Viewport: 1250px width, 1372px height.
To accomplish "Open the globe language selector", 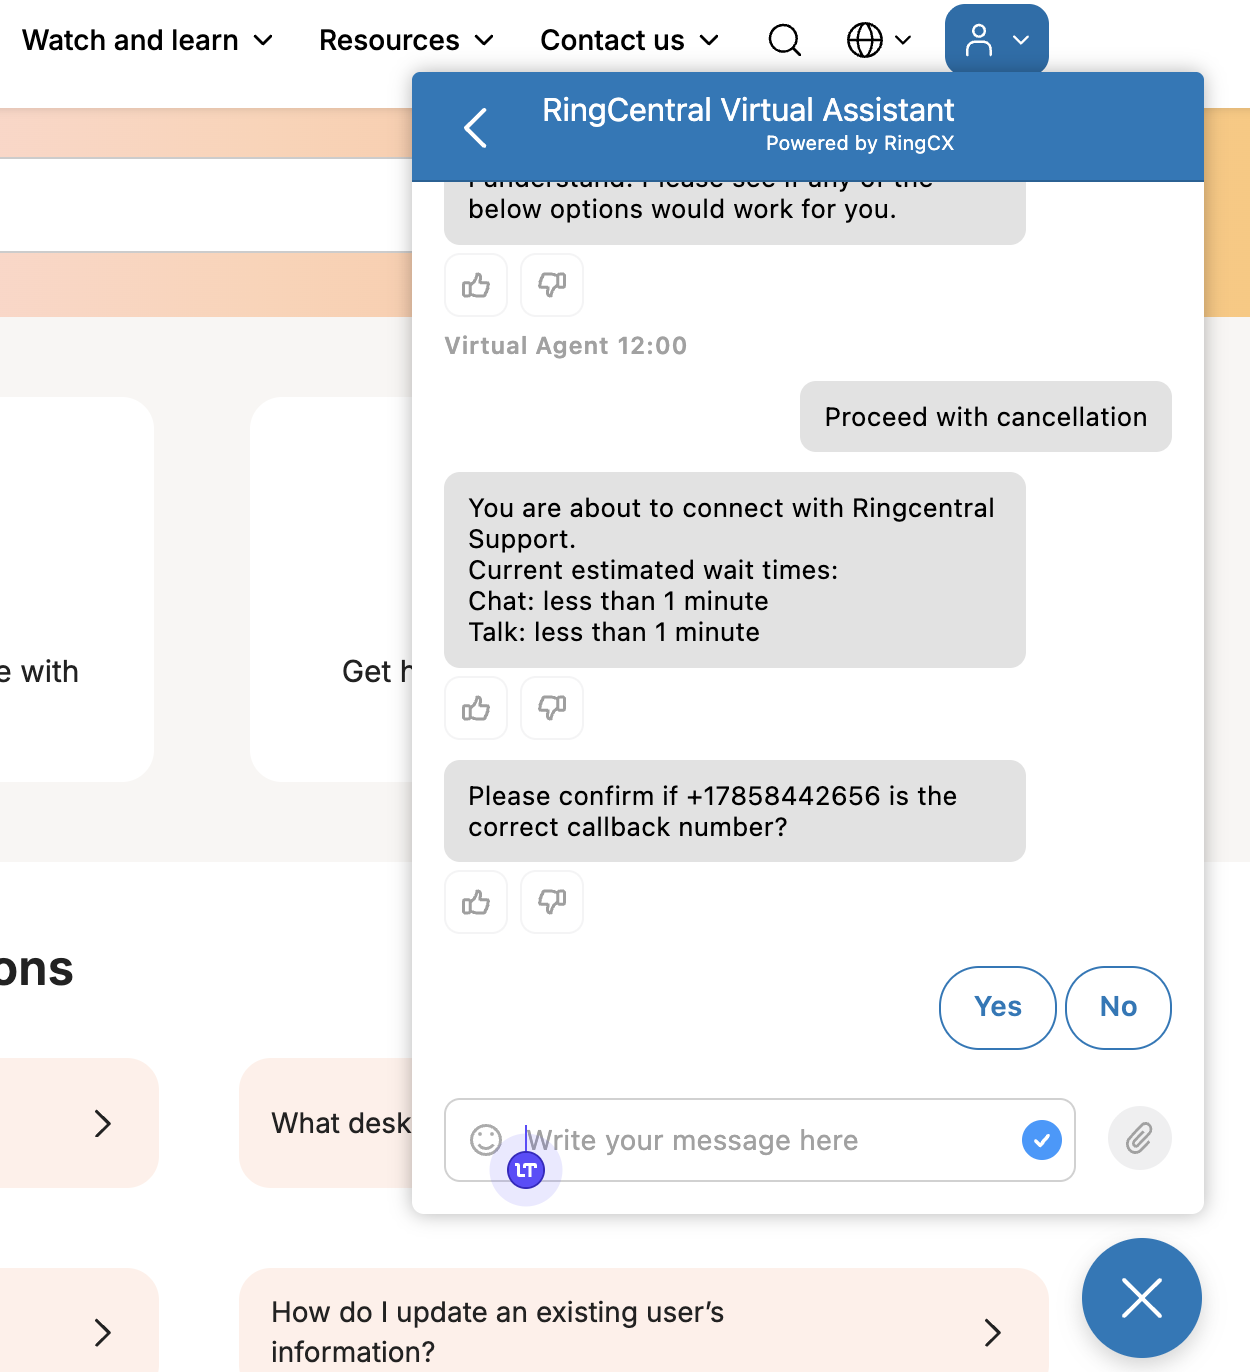I will (879, 40).
